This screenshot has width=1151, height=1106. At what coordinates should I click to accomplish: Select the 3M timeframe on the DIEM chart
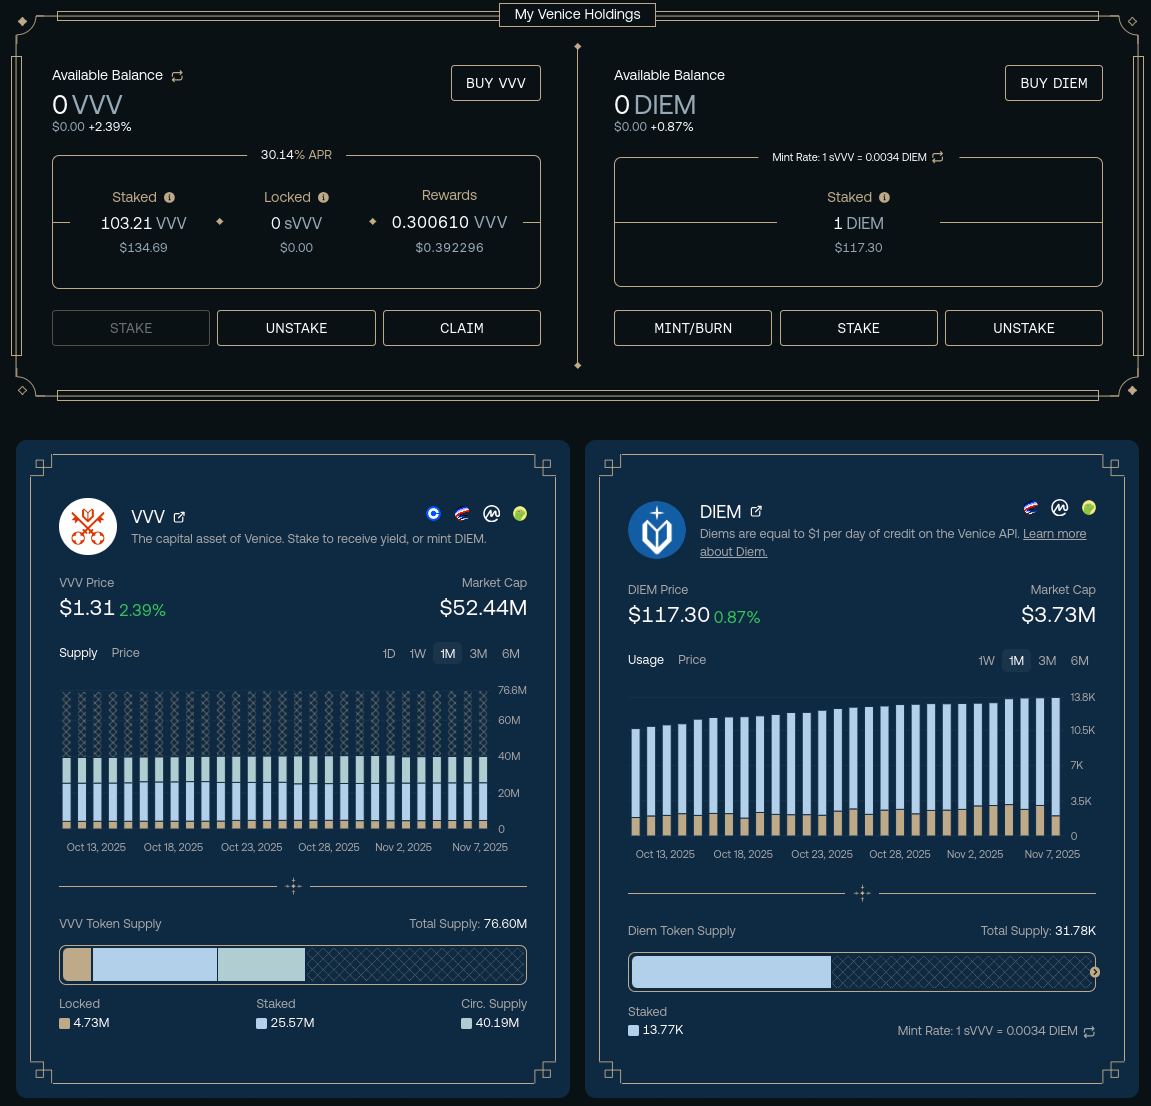[1047, 661]
